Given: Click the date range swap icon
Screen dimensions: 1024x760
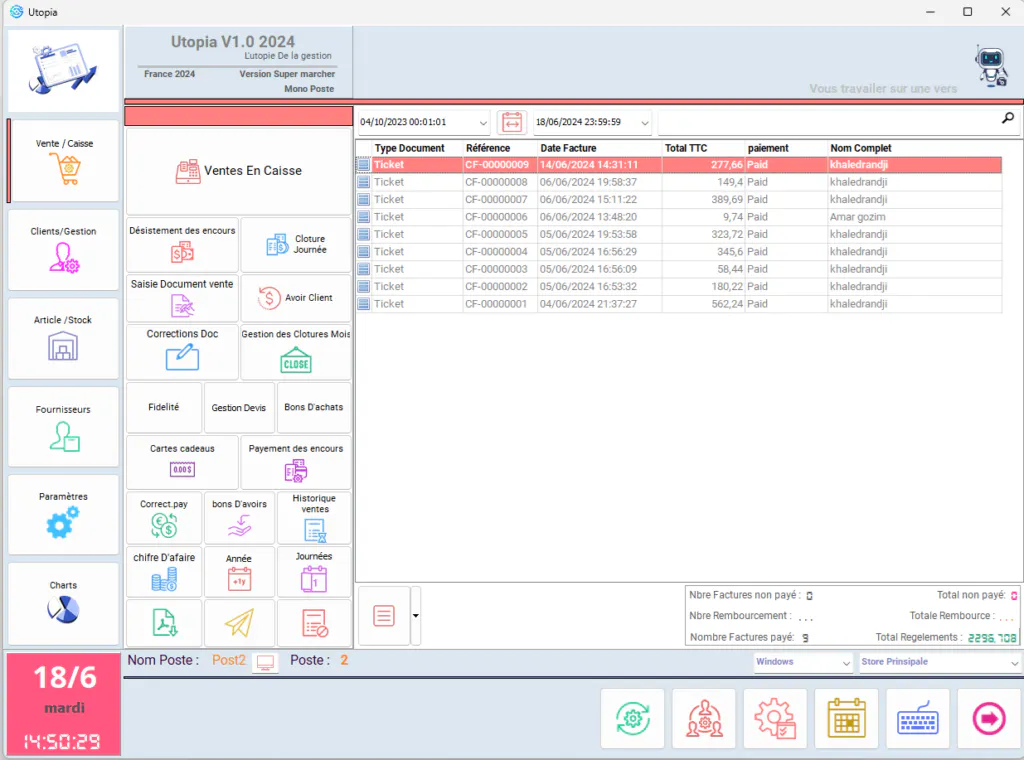Looking at the screenshot, I should pos(512,122).
